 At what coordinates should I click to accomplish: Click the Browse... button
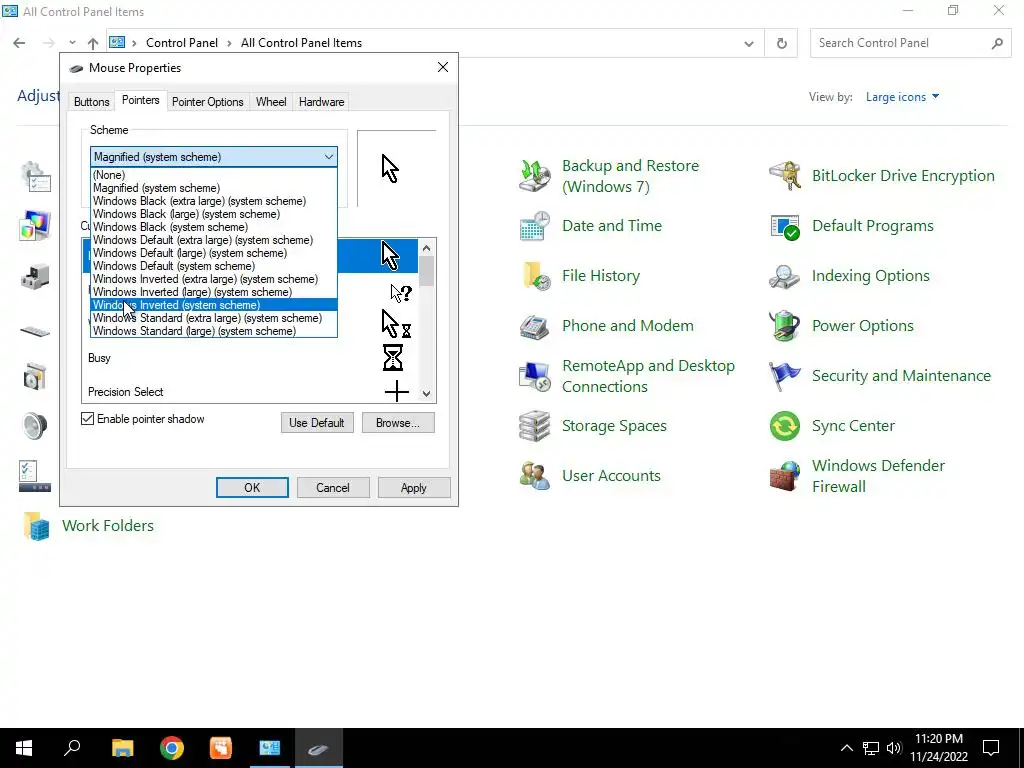398,423
